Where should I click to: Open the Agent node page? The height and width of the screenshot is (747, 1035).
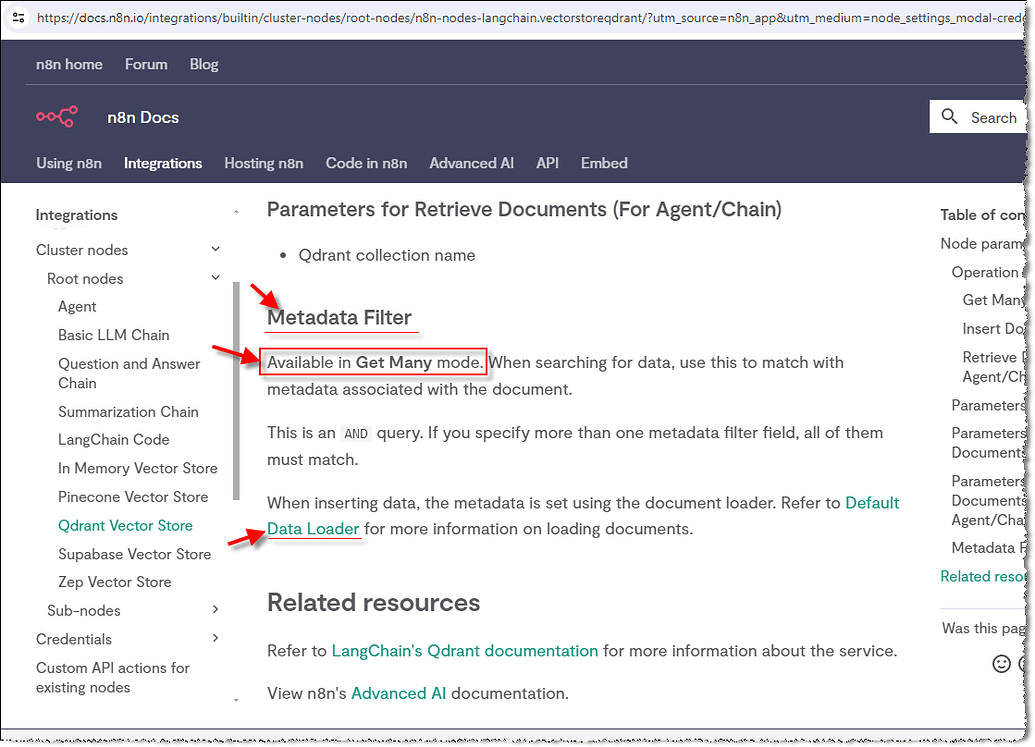(77, 307)
